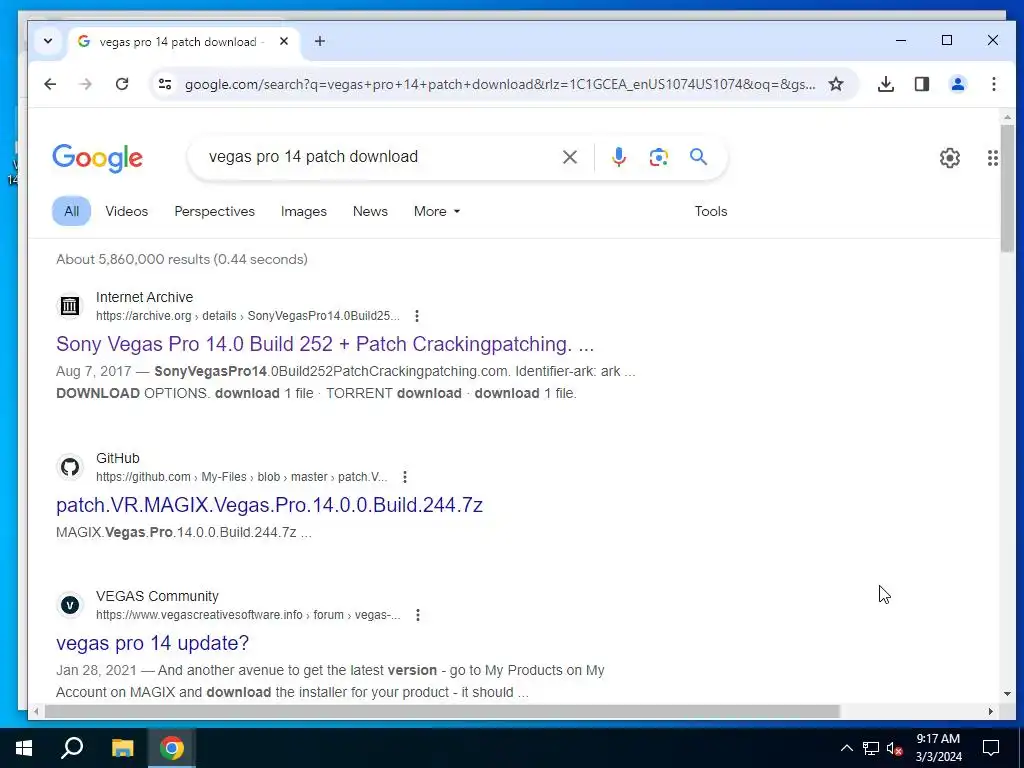Switch to Images results

304,212
